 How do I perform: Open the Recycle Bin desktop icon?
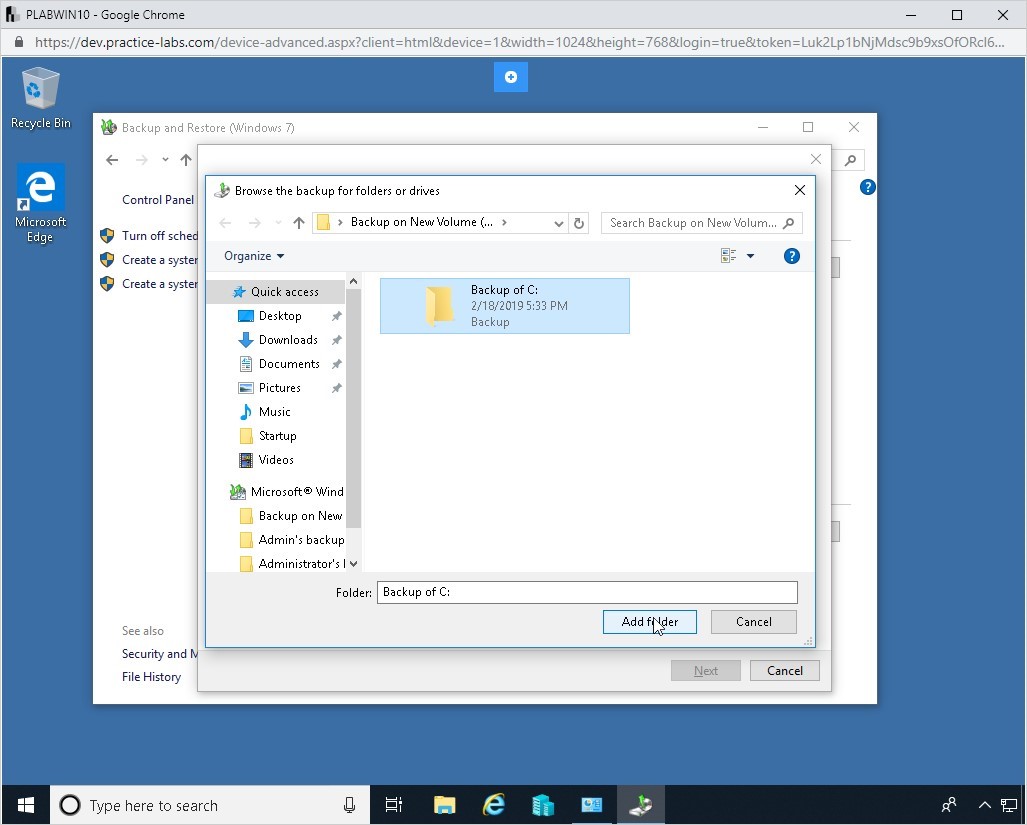[x=41, y=98]
